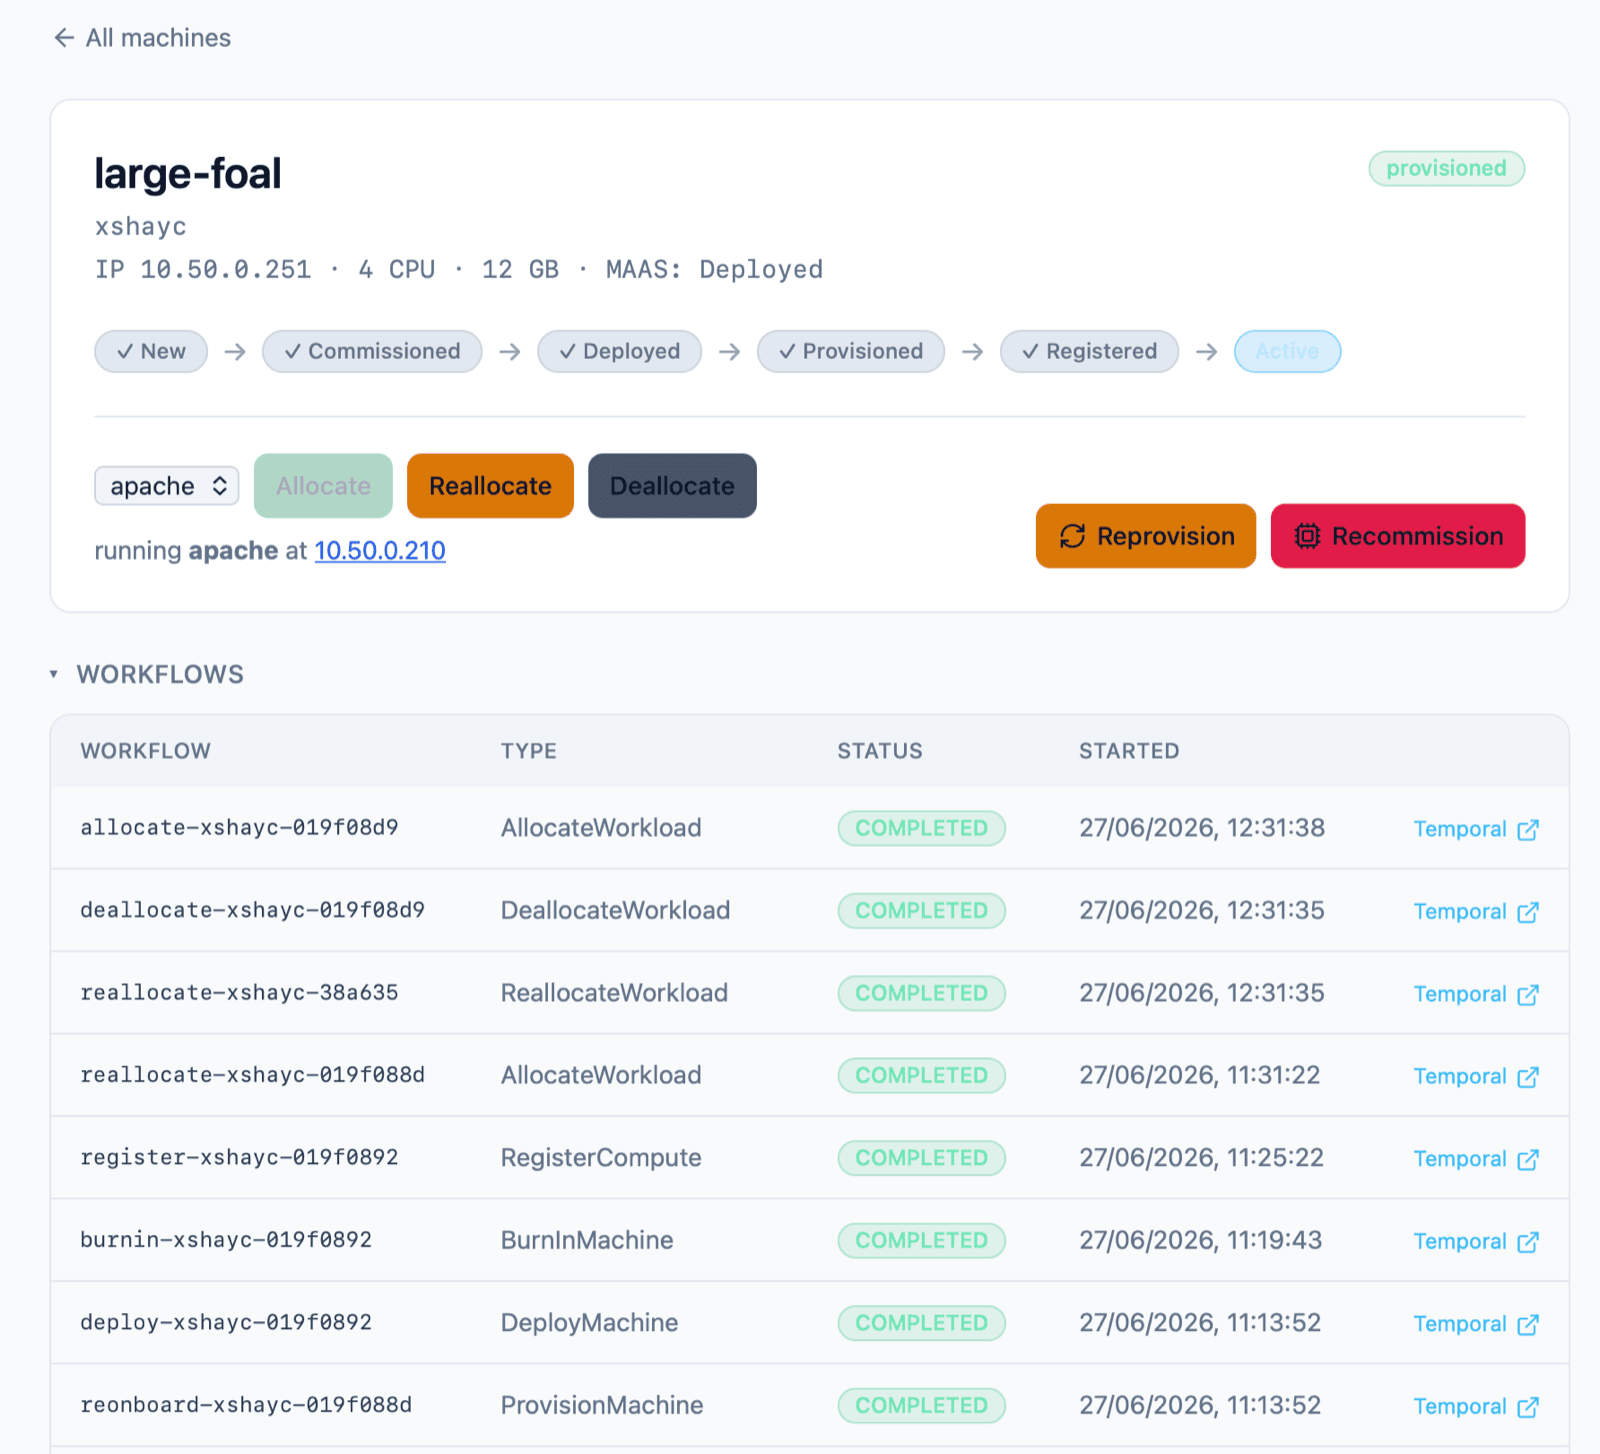Click the Deallocate button
Viewport: 1600px width, 1454px height.
click(672, 486)
